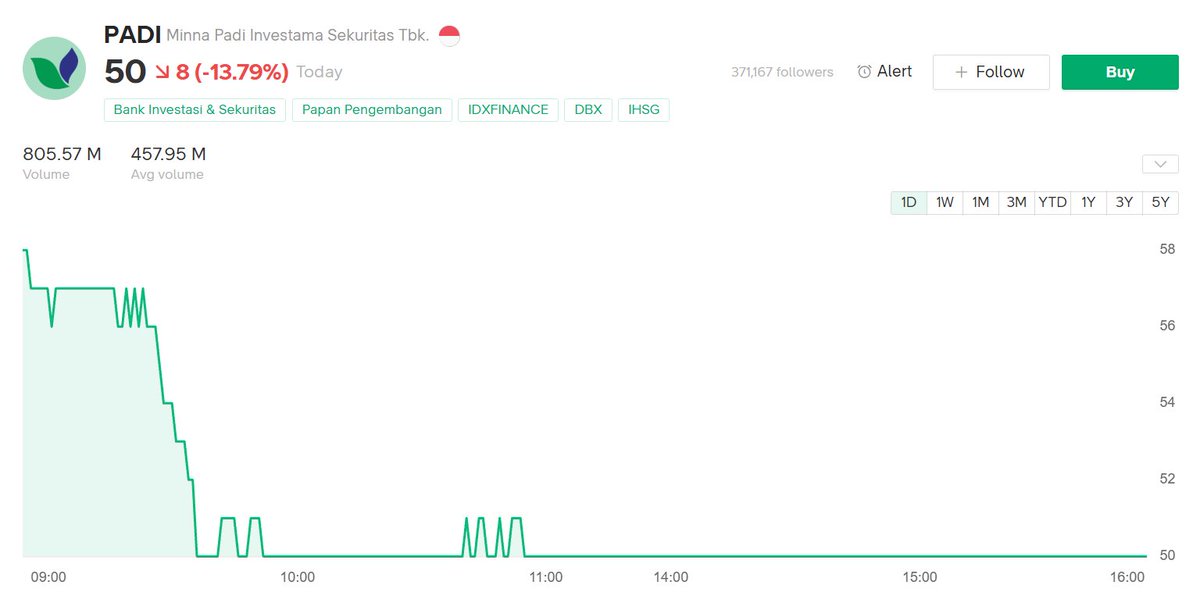The width and height of the screenshot is (1200, 610).
Task: Switch chart to 1M range
Action: pos(981,202)
